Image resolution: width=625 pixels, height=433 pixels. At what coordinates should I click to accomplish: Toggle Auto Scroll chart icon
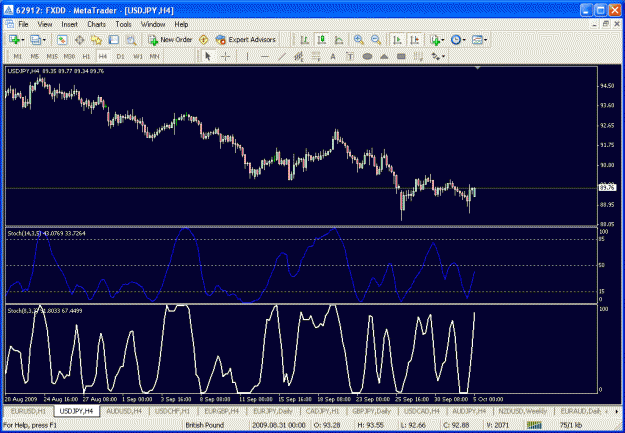click(x=397, y=40)
